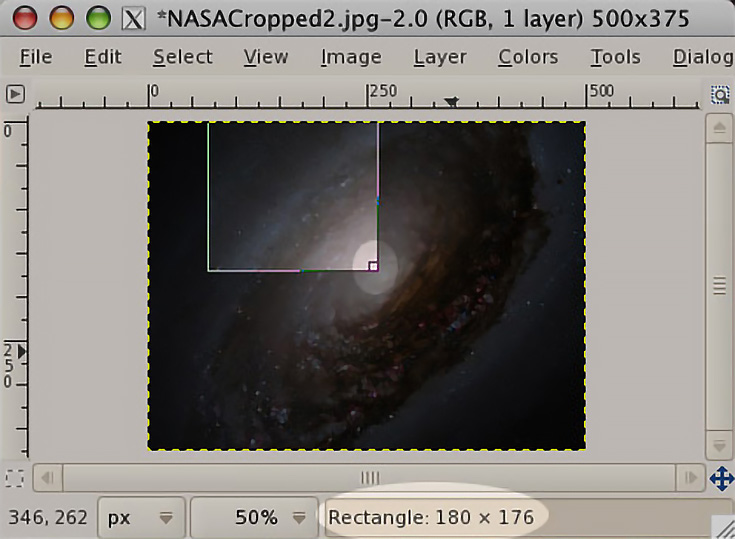Click the scroll up arrow button

(720, 127)
